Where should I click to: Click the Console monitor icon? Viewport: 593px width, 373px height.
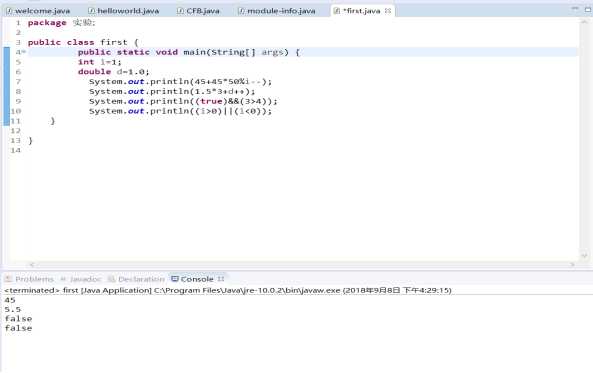click(x=175, y=279)
